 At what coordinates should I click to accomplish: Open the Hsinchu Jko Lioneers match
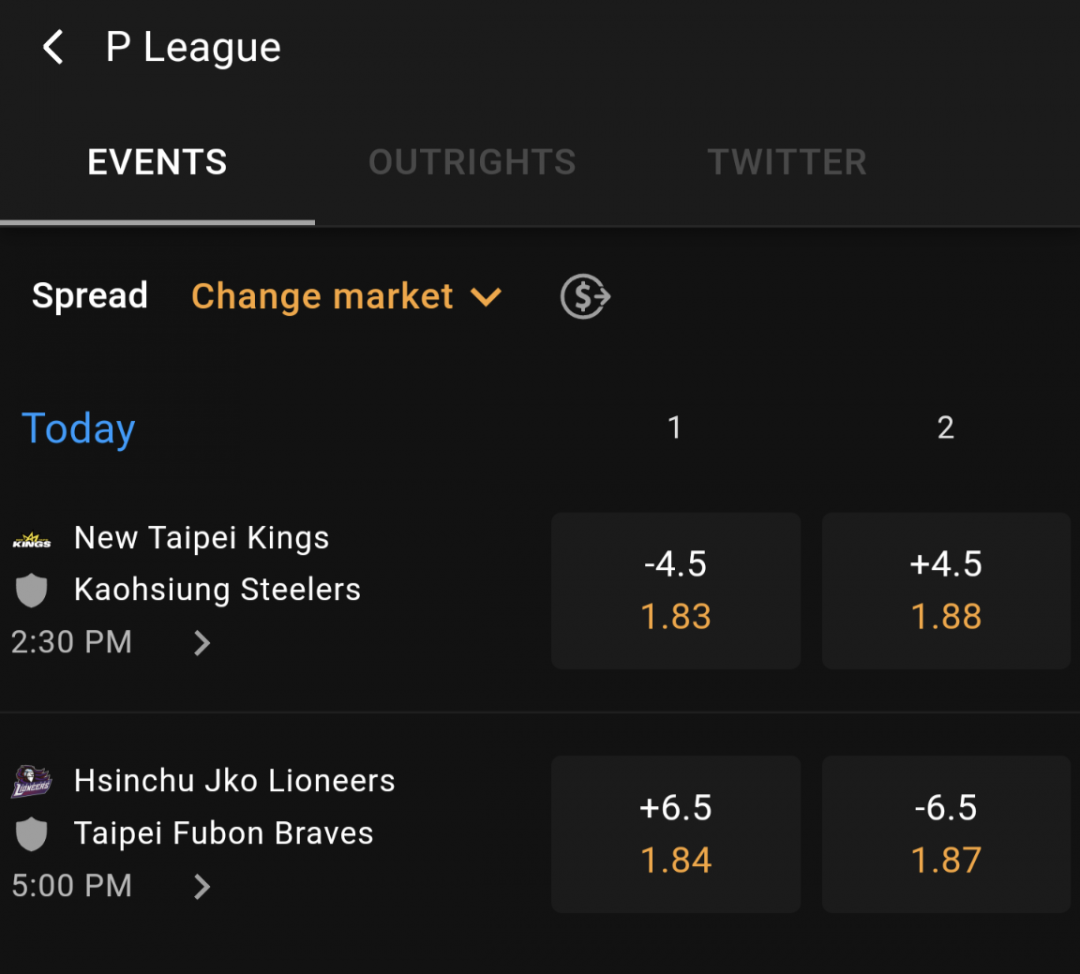pos(234,781)
